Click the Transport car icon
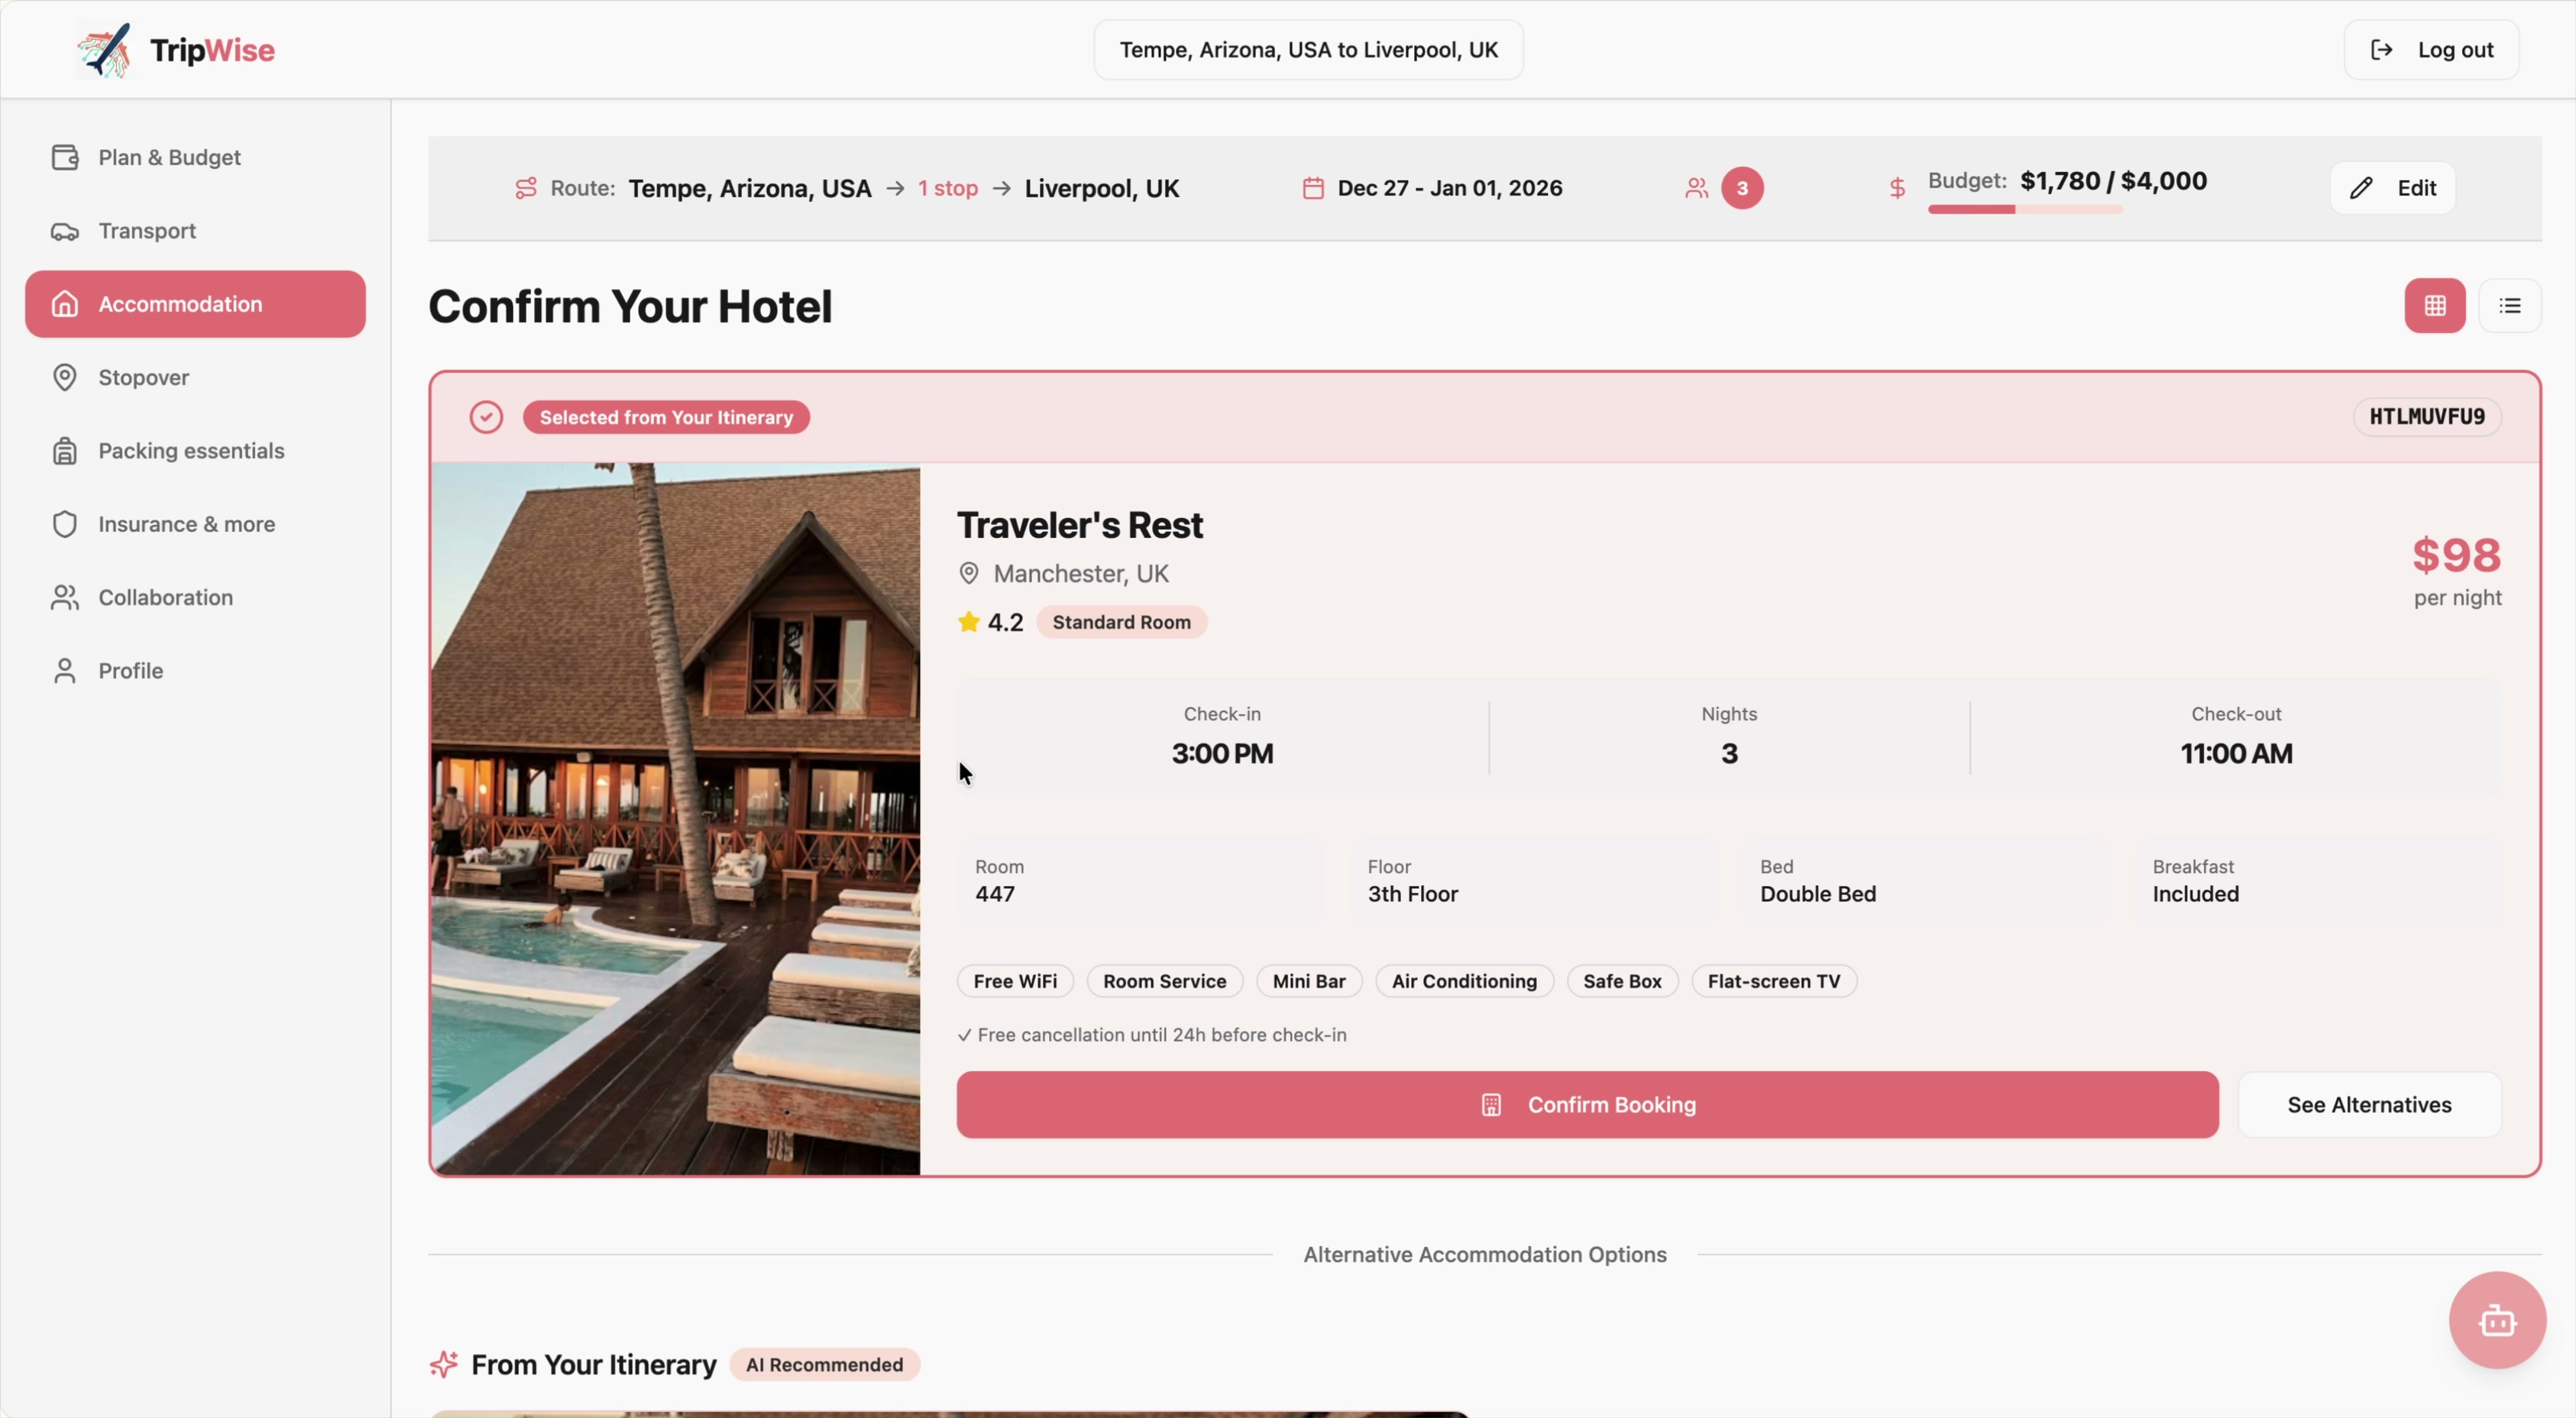Viewport: 2576px width, 1418px height. coord(65,231)
